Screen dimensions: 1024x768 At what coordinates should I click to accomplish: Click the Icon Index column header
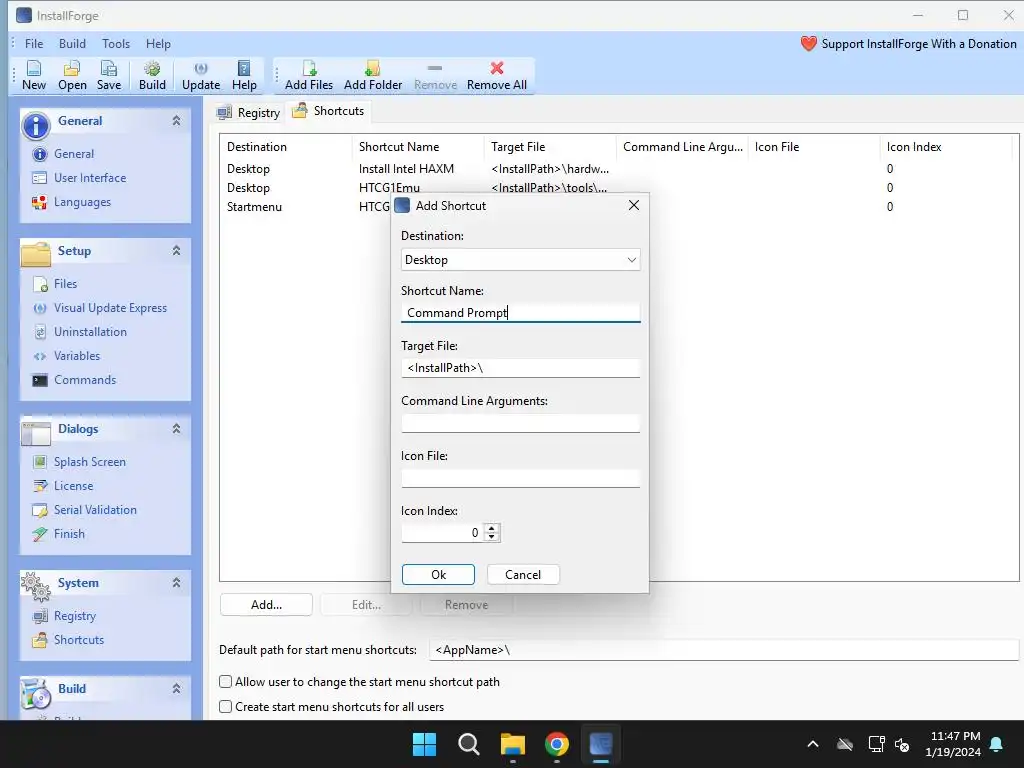pyautogui.click(x=946, y=147)
